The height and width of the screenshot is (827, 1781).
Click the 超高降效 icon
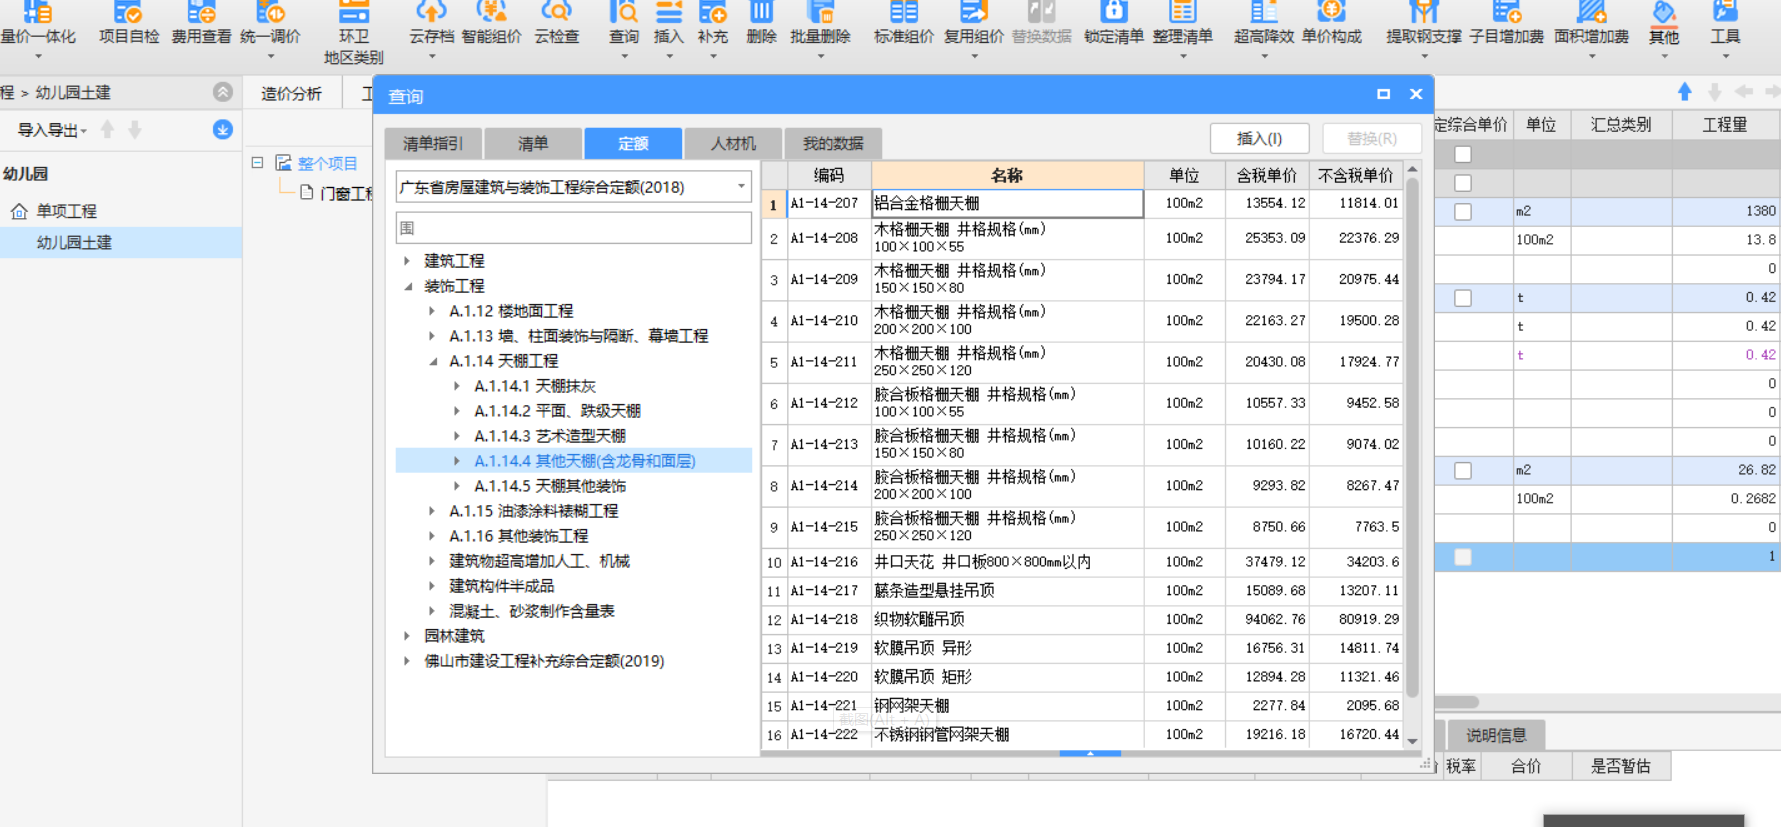pyautogui.click(x=1263, y=14)
